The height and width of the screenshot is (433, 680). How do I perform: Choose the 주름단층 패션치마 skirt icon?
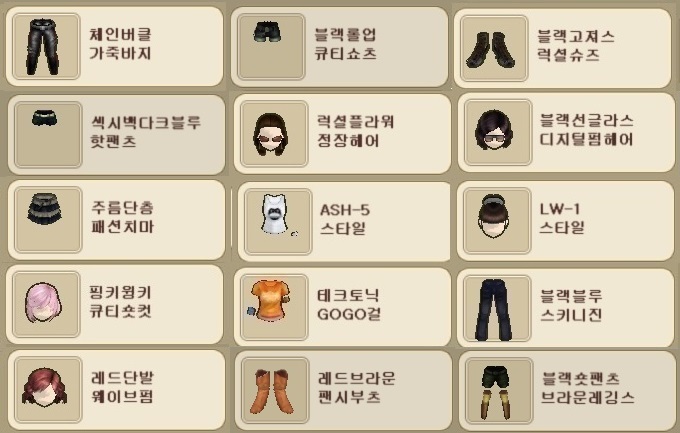coord(48,220)
